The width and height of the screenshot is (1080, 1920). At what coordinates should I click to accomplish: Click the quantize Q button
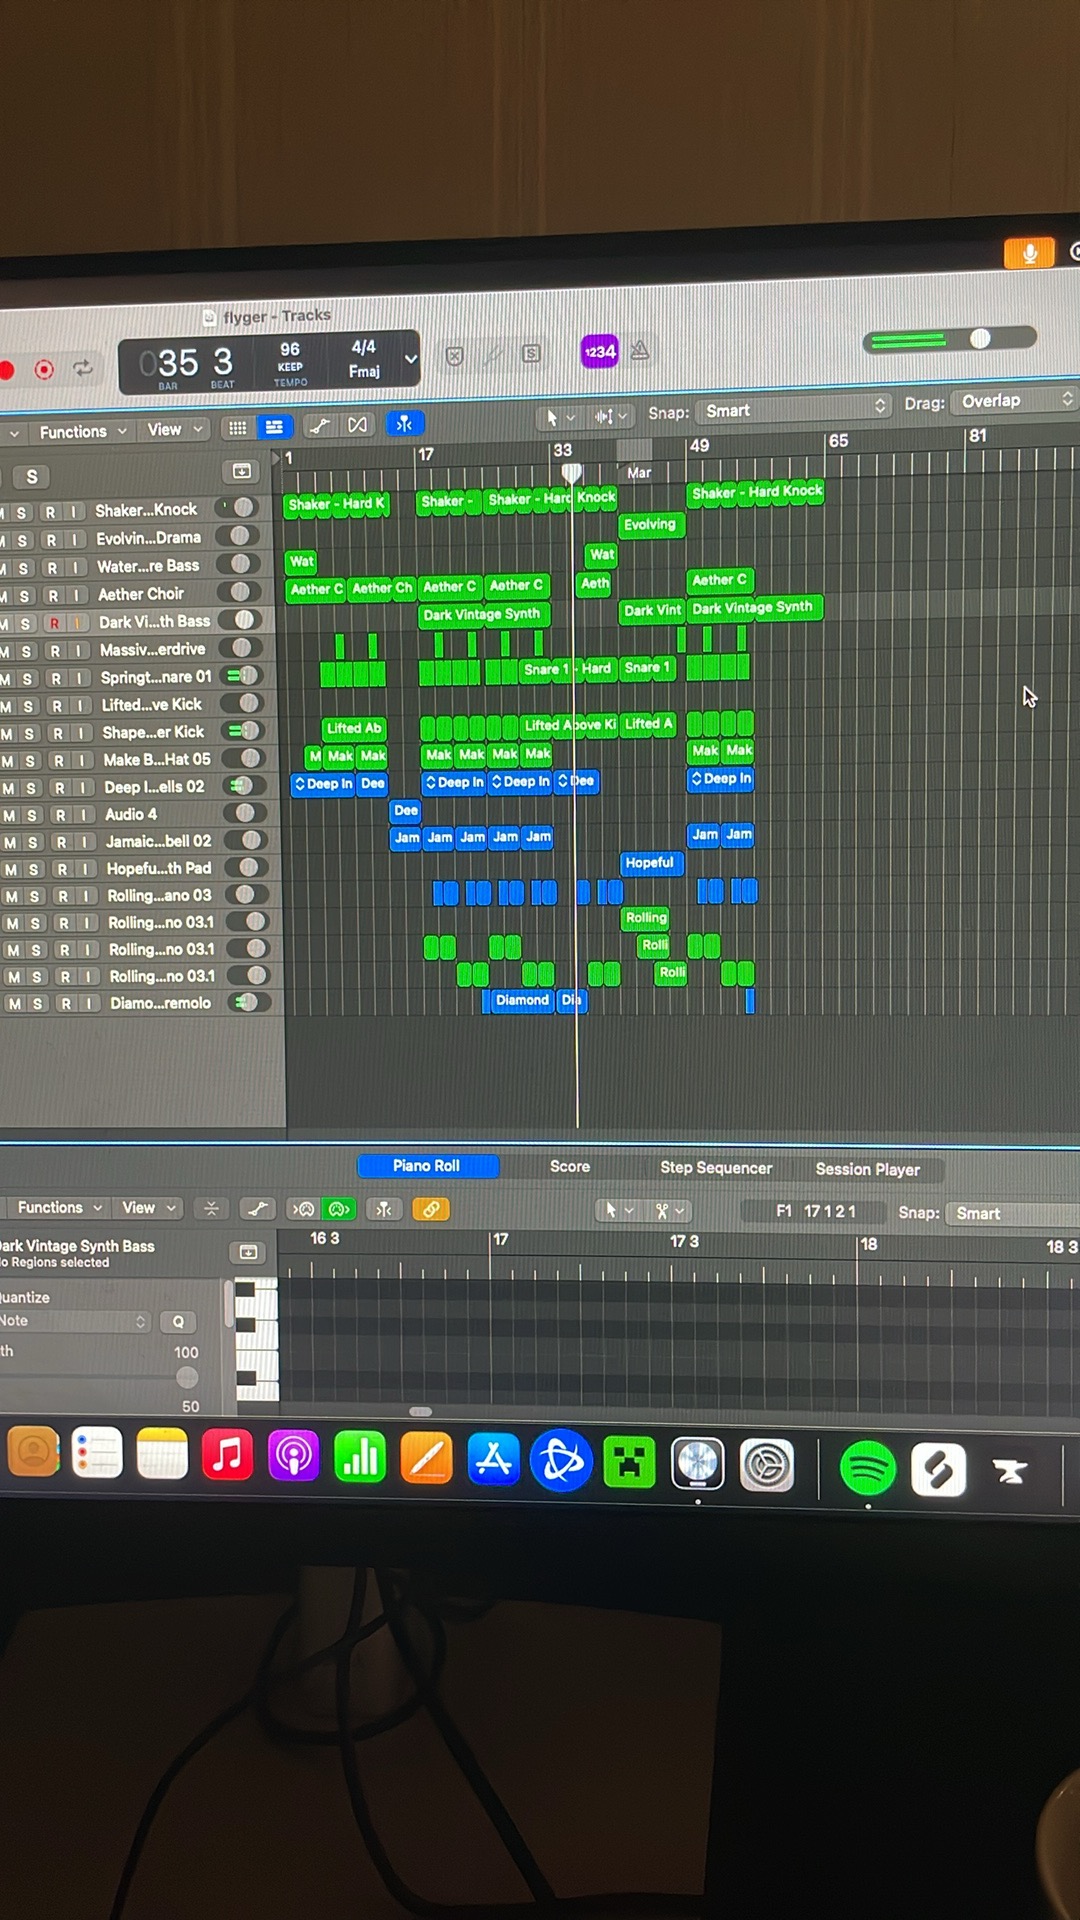178,1322
